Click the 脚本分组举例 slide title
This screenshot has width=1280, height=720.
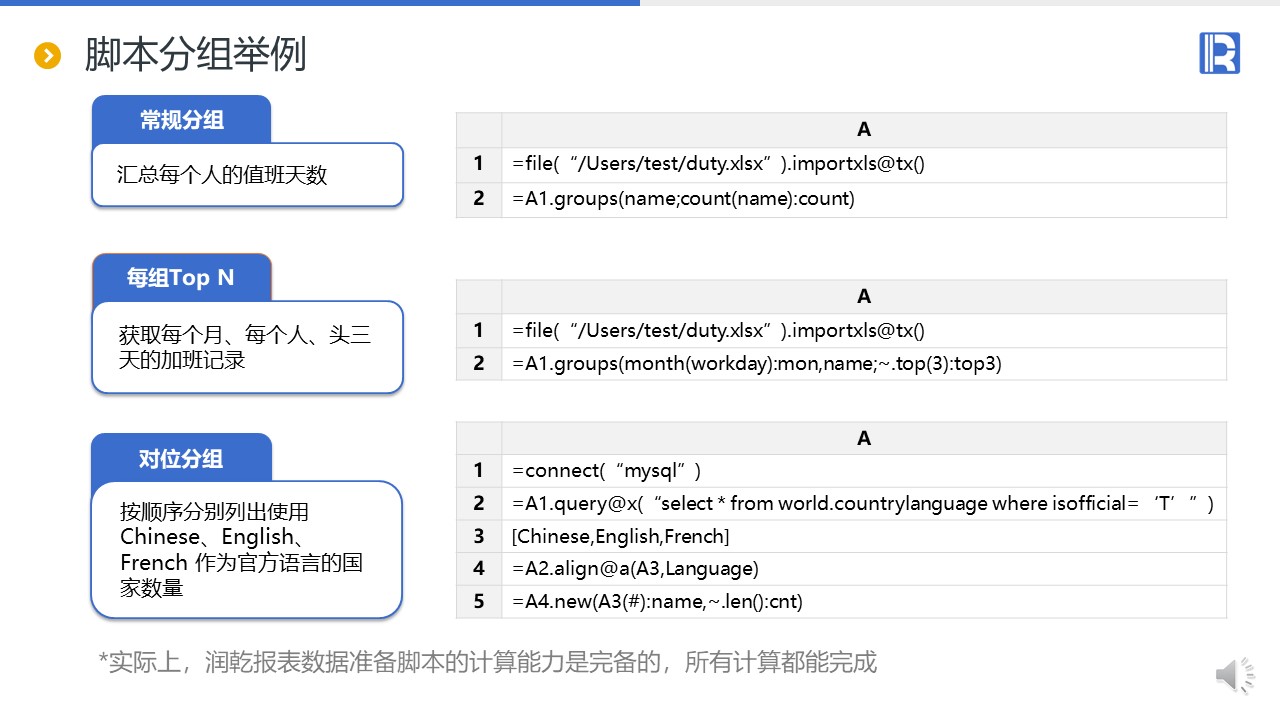coord(195,55)
